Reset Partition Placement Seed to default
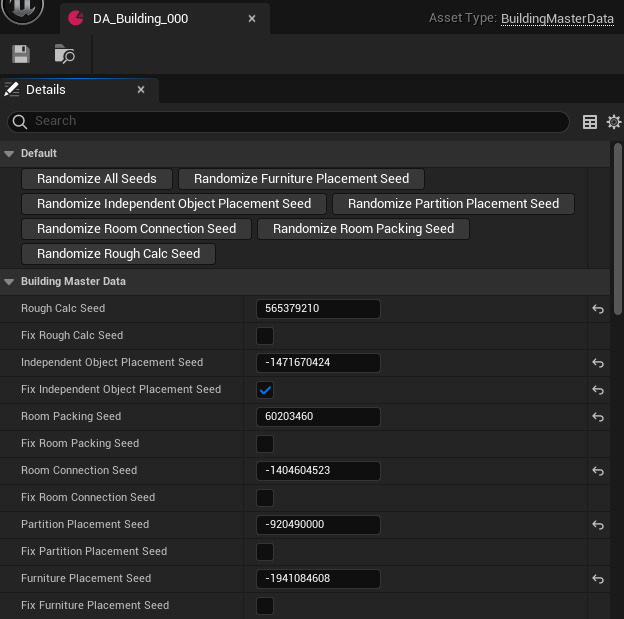Screen dimensions: 624x619 coord(598,525)
